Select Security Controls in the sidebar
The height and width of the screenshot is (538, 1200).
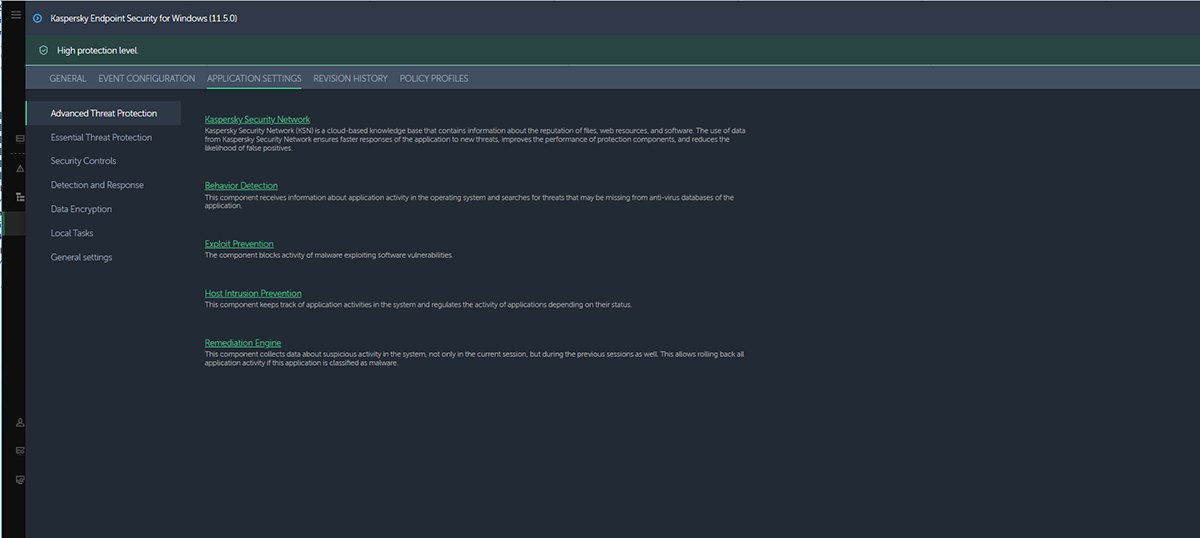tap(83, 161)
